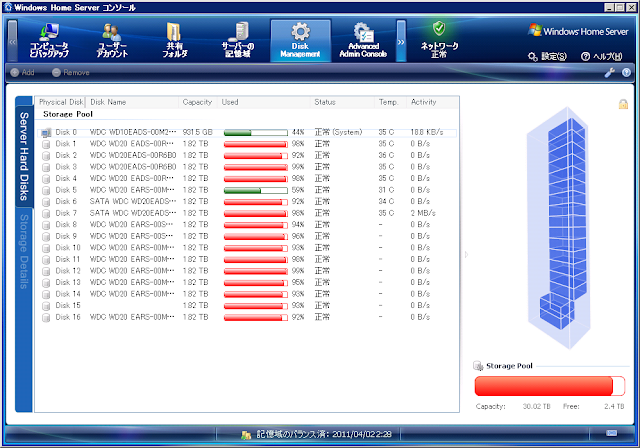Sort by the Status column header

pyautogui.click(x=342, y=102)
